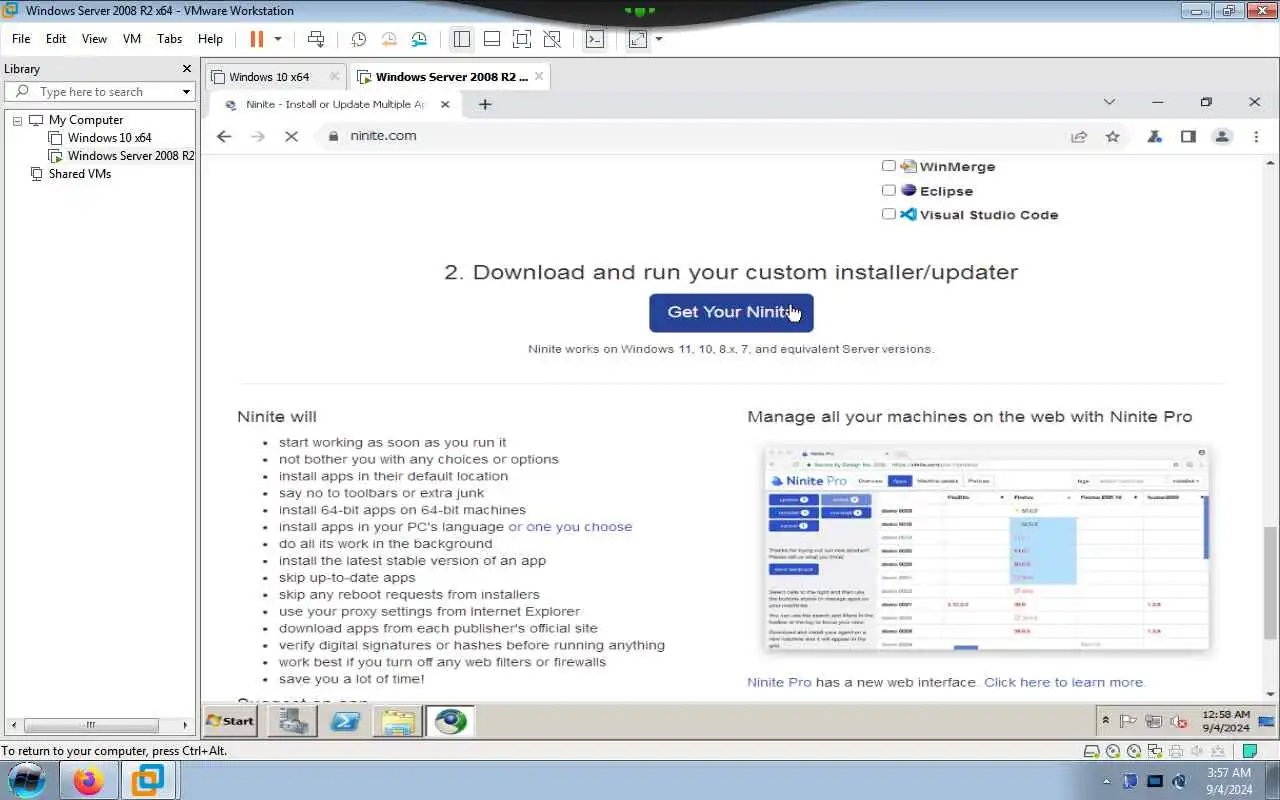Check the WinMerge checkbox
The height and width of the screenshot is (800, 1280).
(x=889, y=166)
